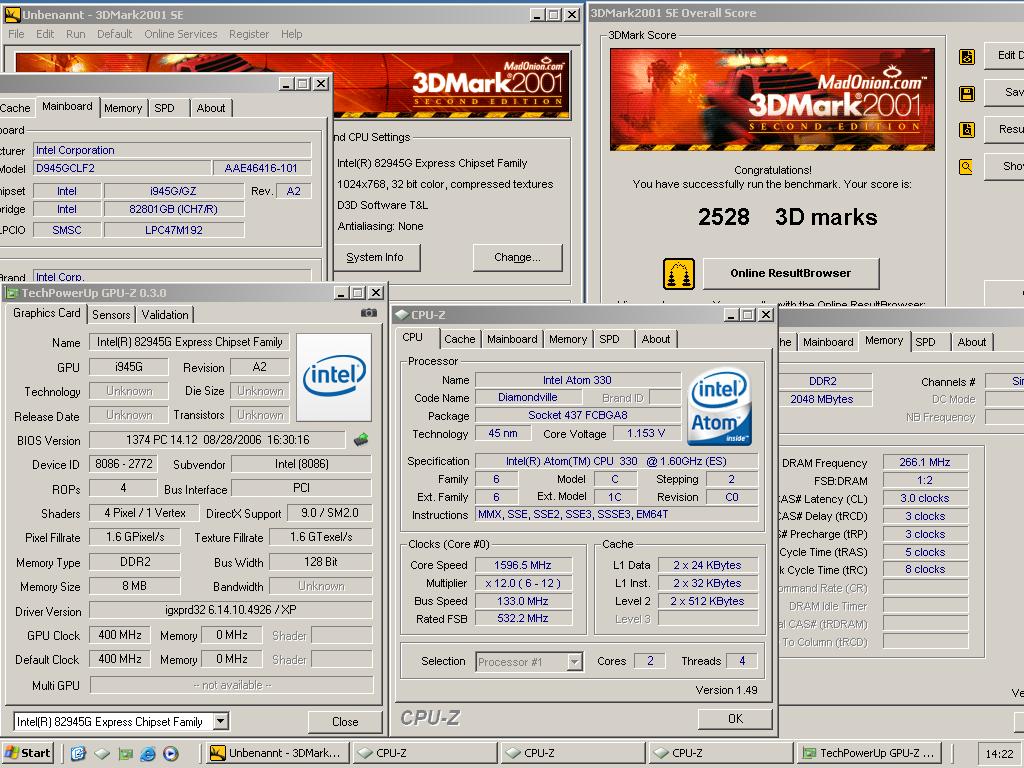The height and width of the screenshot is (768, 1024).
Task: Open the Processor #1 selection dropdown
Action: click(574, 662)
